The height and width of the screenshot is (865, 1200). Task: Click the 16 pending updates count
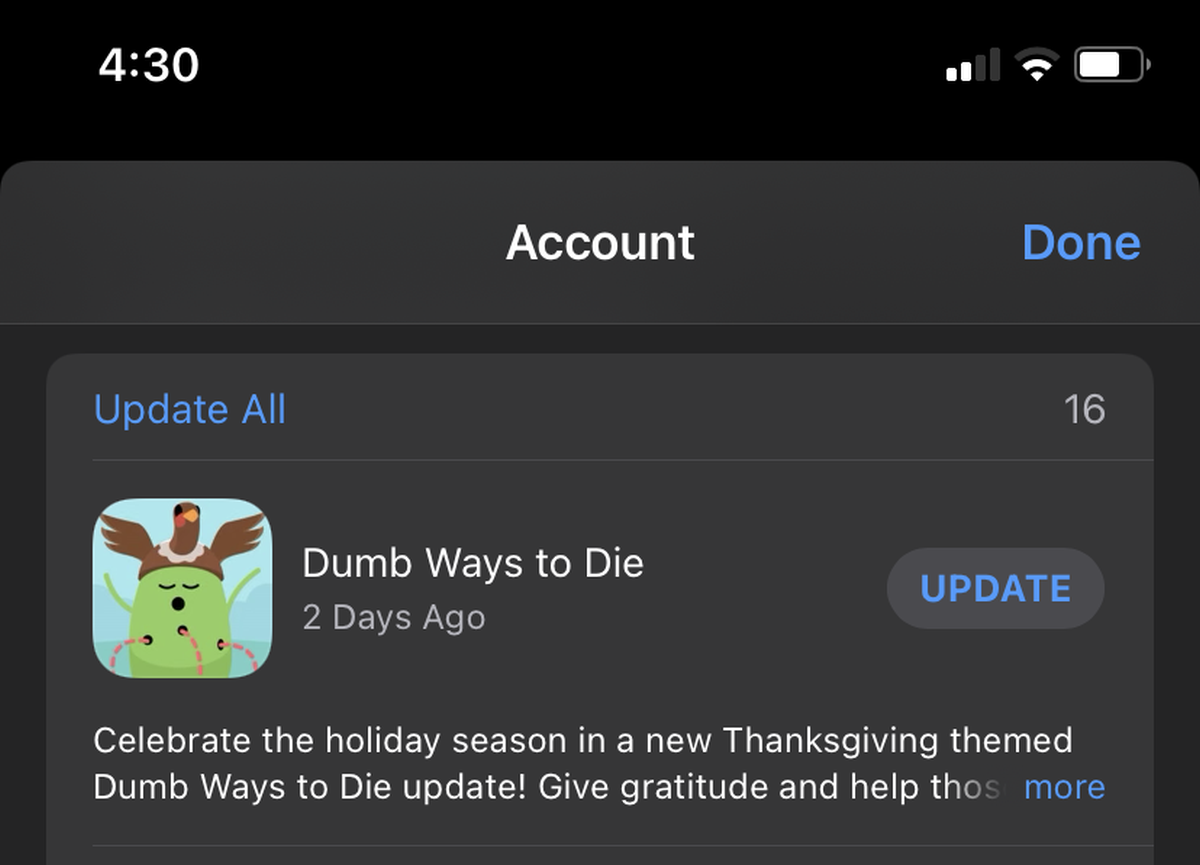point(1085,410)
